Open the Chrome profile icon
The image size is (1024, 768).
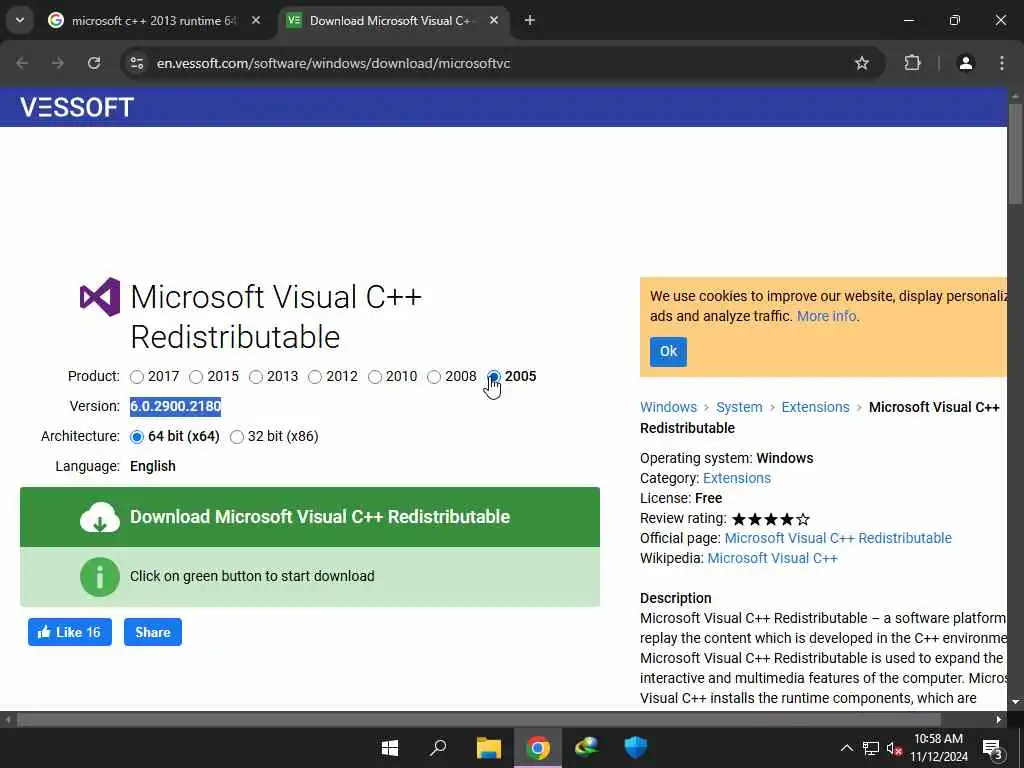click(x=965, y=63)
